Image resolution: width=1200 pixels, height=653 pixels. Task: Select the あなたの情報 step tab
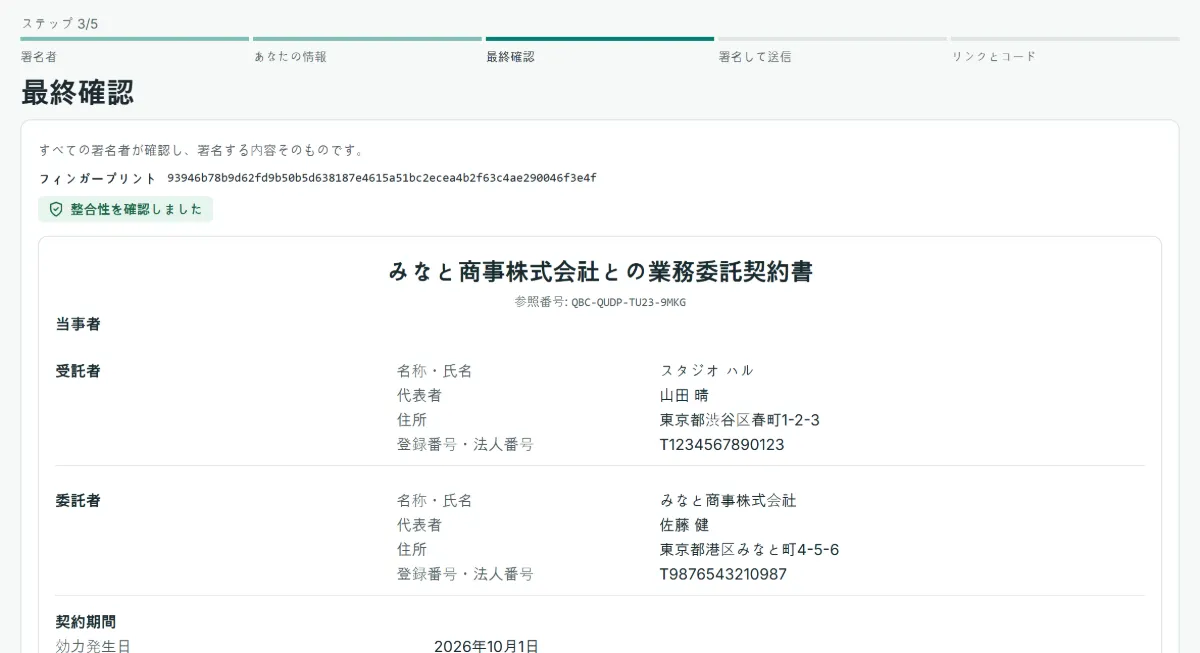tap(367, 51)
